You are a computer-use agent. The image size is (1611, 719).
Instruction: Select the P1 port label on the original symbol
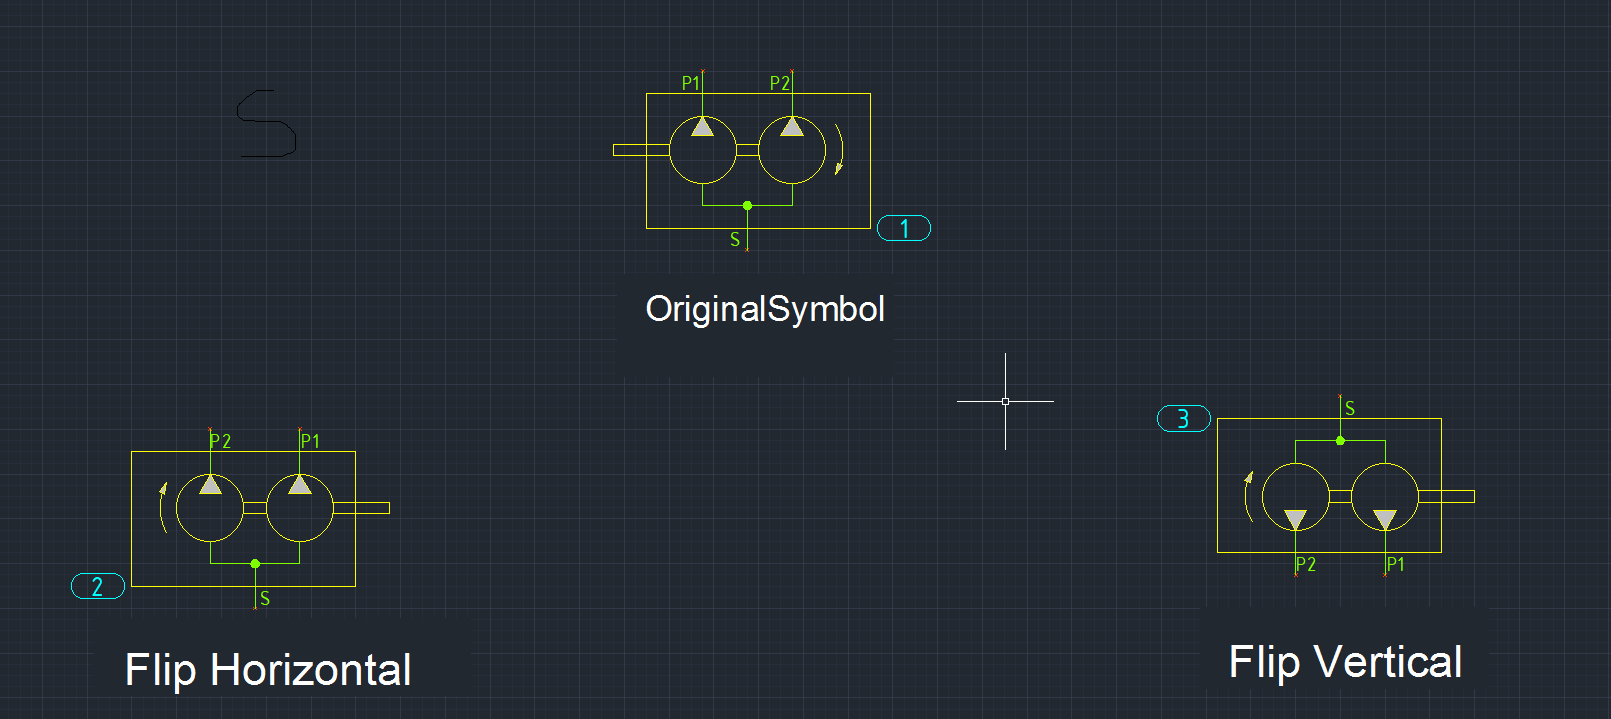click(690, 83)
